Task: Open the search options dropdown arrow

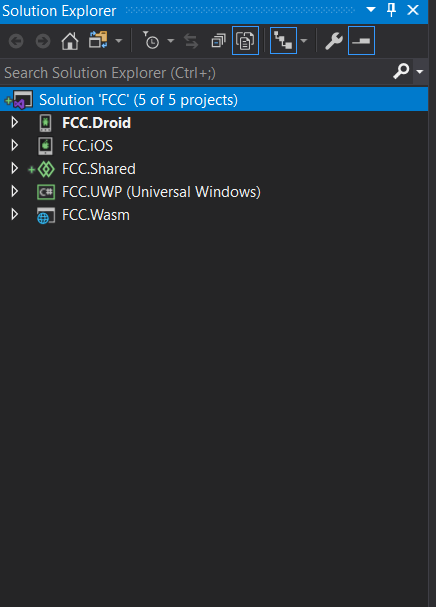Action: (x=420, y=72)
